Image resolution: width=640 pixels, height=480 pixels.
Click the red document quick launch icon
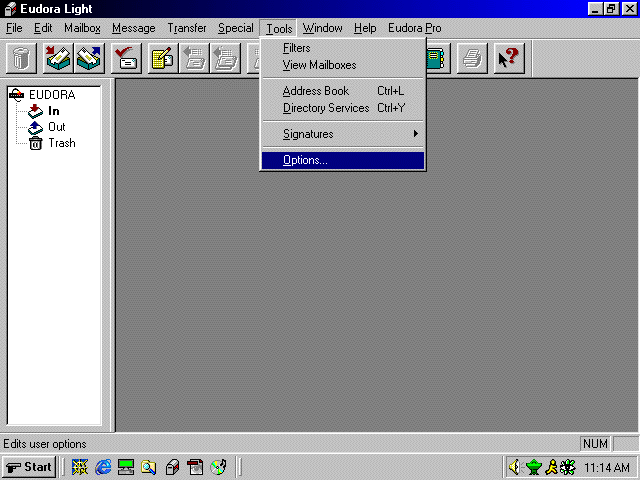click(x=195, y=467)
